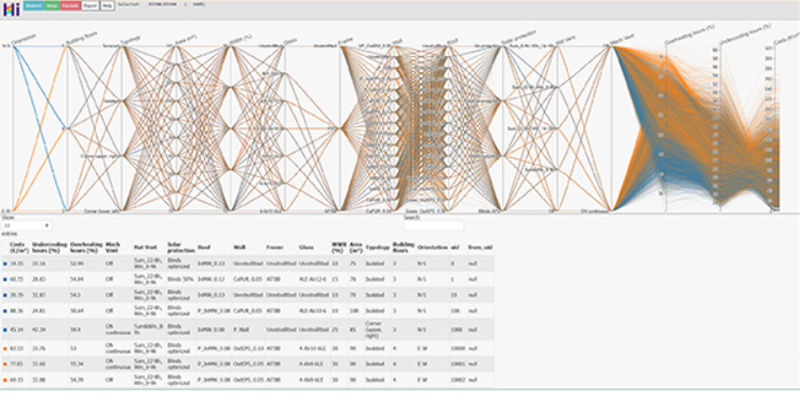Viewport: 800px width, 400px height.
Task: Click the orange color marker of the last row
Action: (5, 379)
